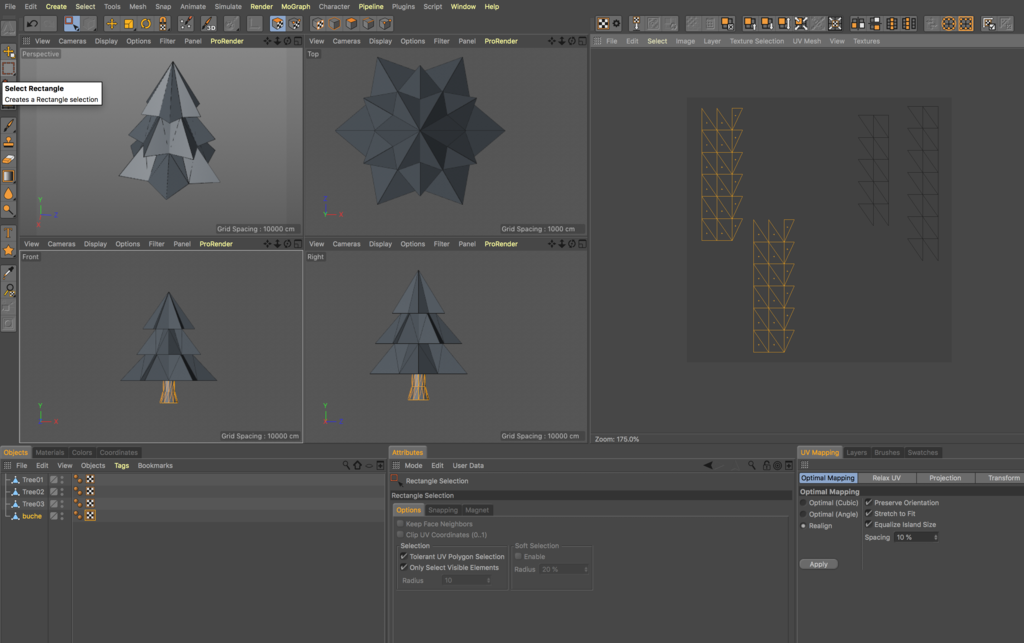Open the MoGraph menu in menu bar
The width and height of the screenshot is (1024, 643).
point(295,7)
